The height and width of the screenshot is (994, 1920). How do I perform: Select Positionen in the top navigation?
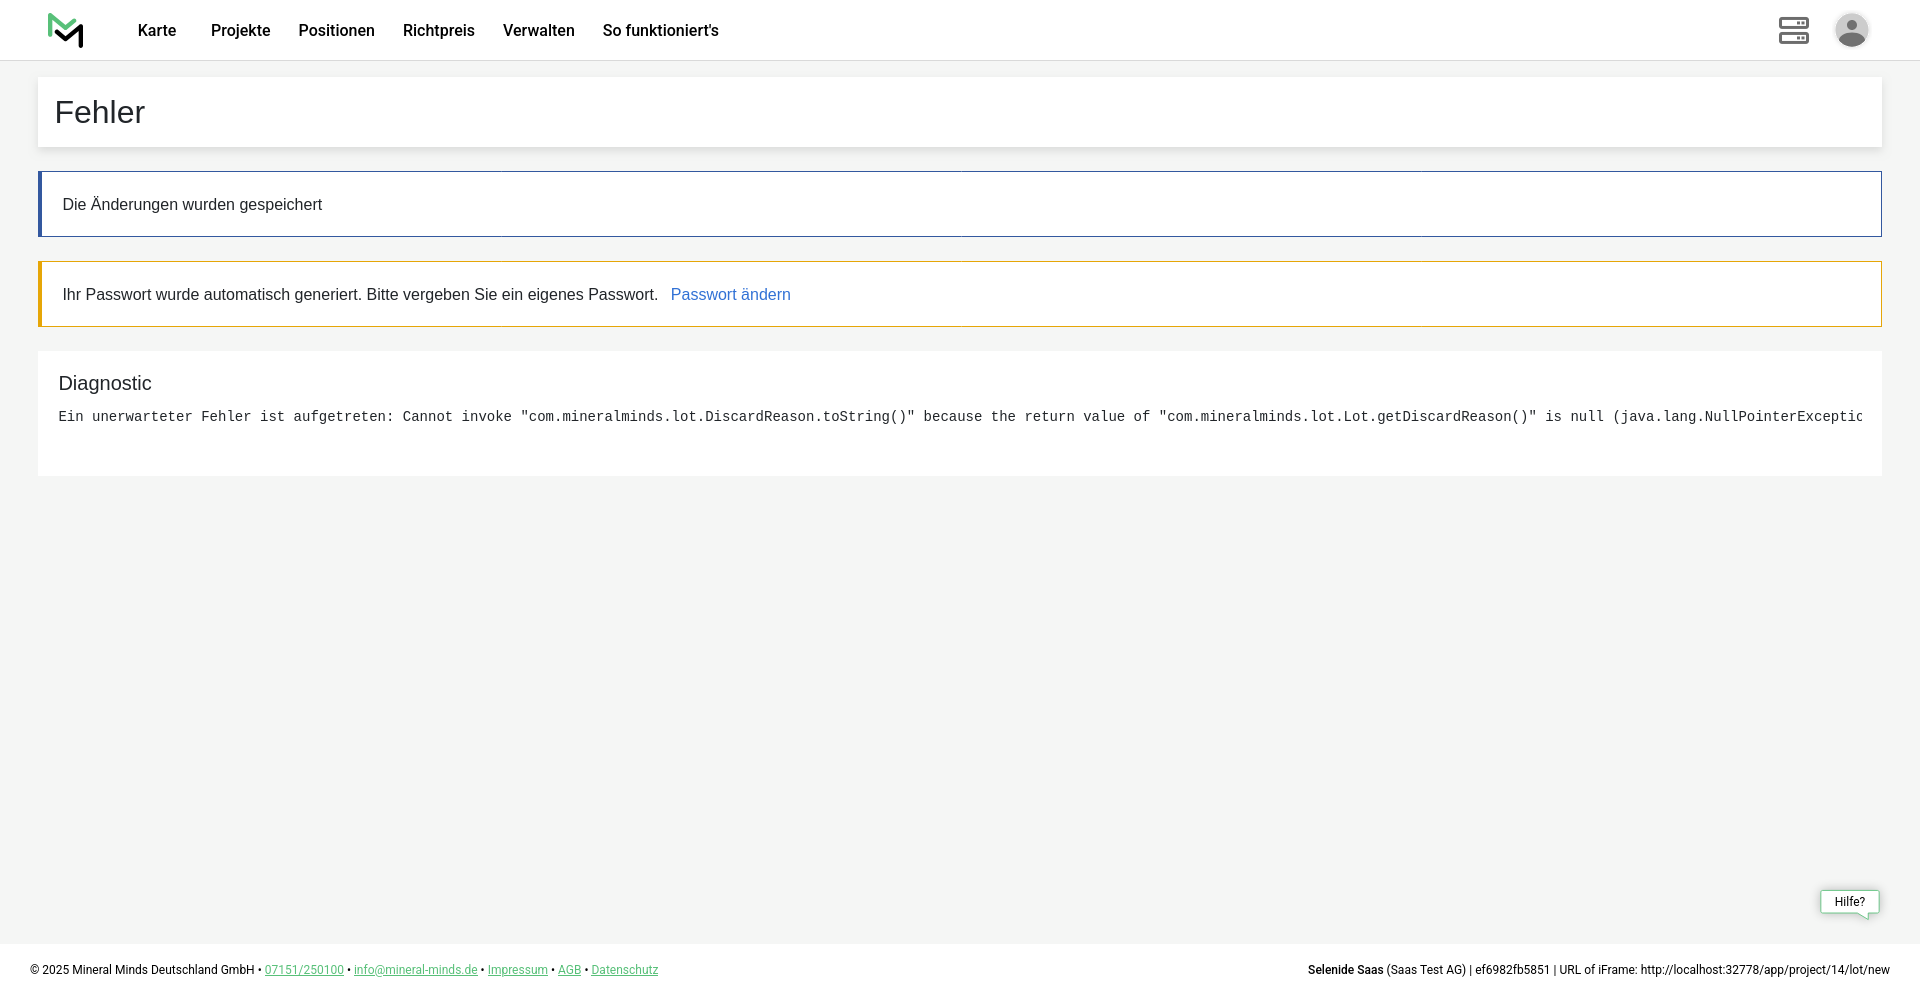336,31
